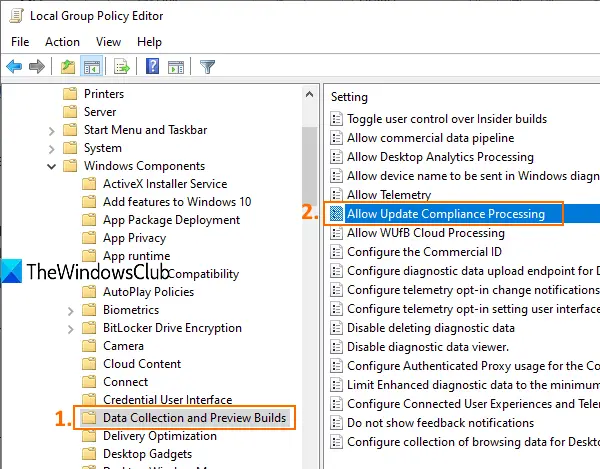The height and width of the screenshot is (469, 600).
Task: Click policy icon beside Disable diagnostic data viewer
Action: pos(336,347)
